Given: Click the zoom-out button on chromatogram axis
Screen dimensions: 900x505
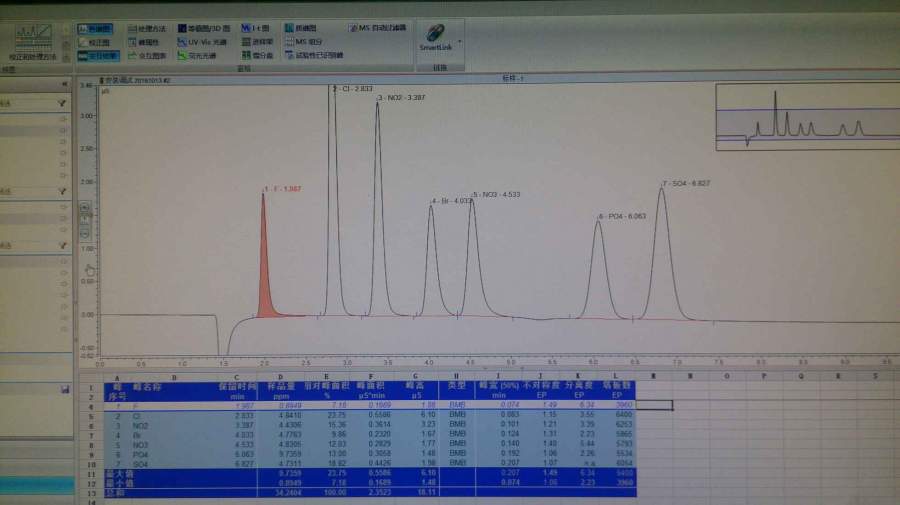Looking at the screenshot, I should 85,233.
